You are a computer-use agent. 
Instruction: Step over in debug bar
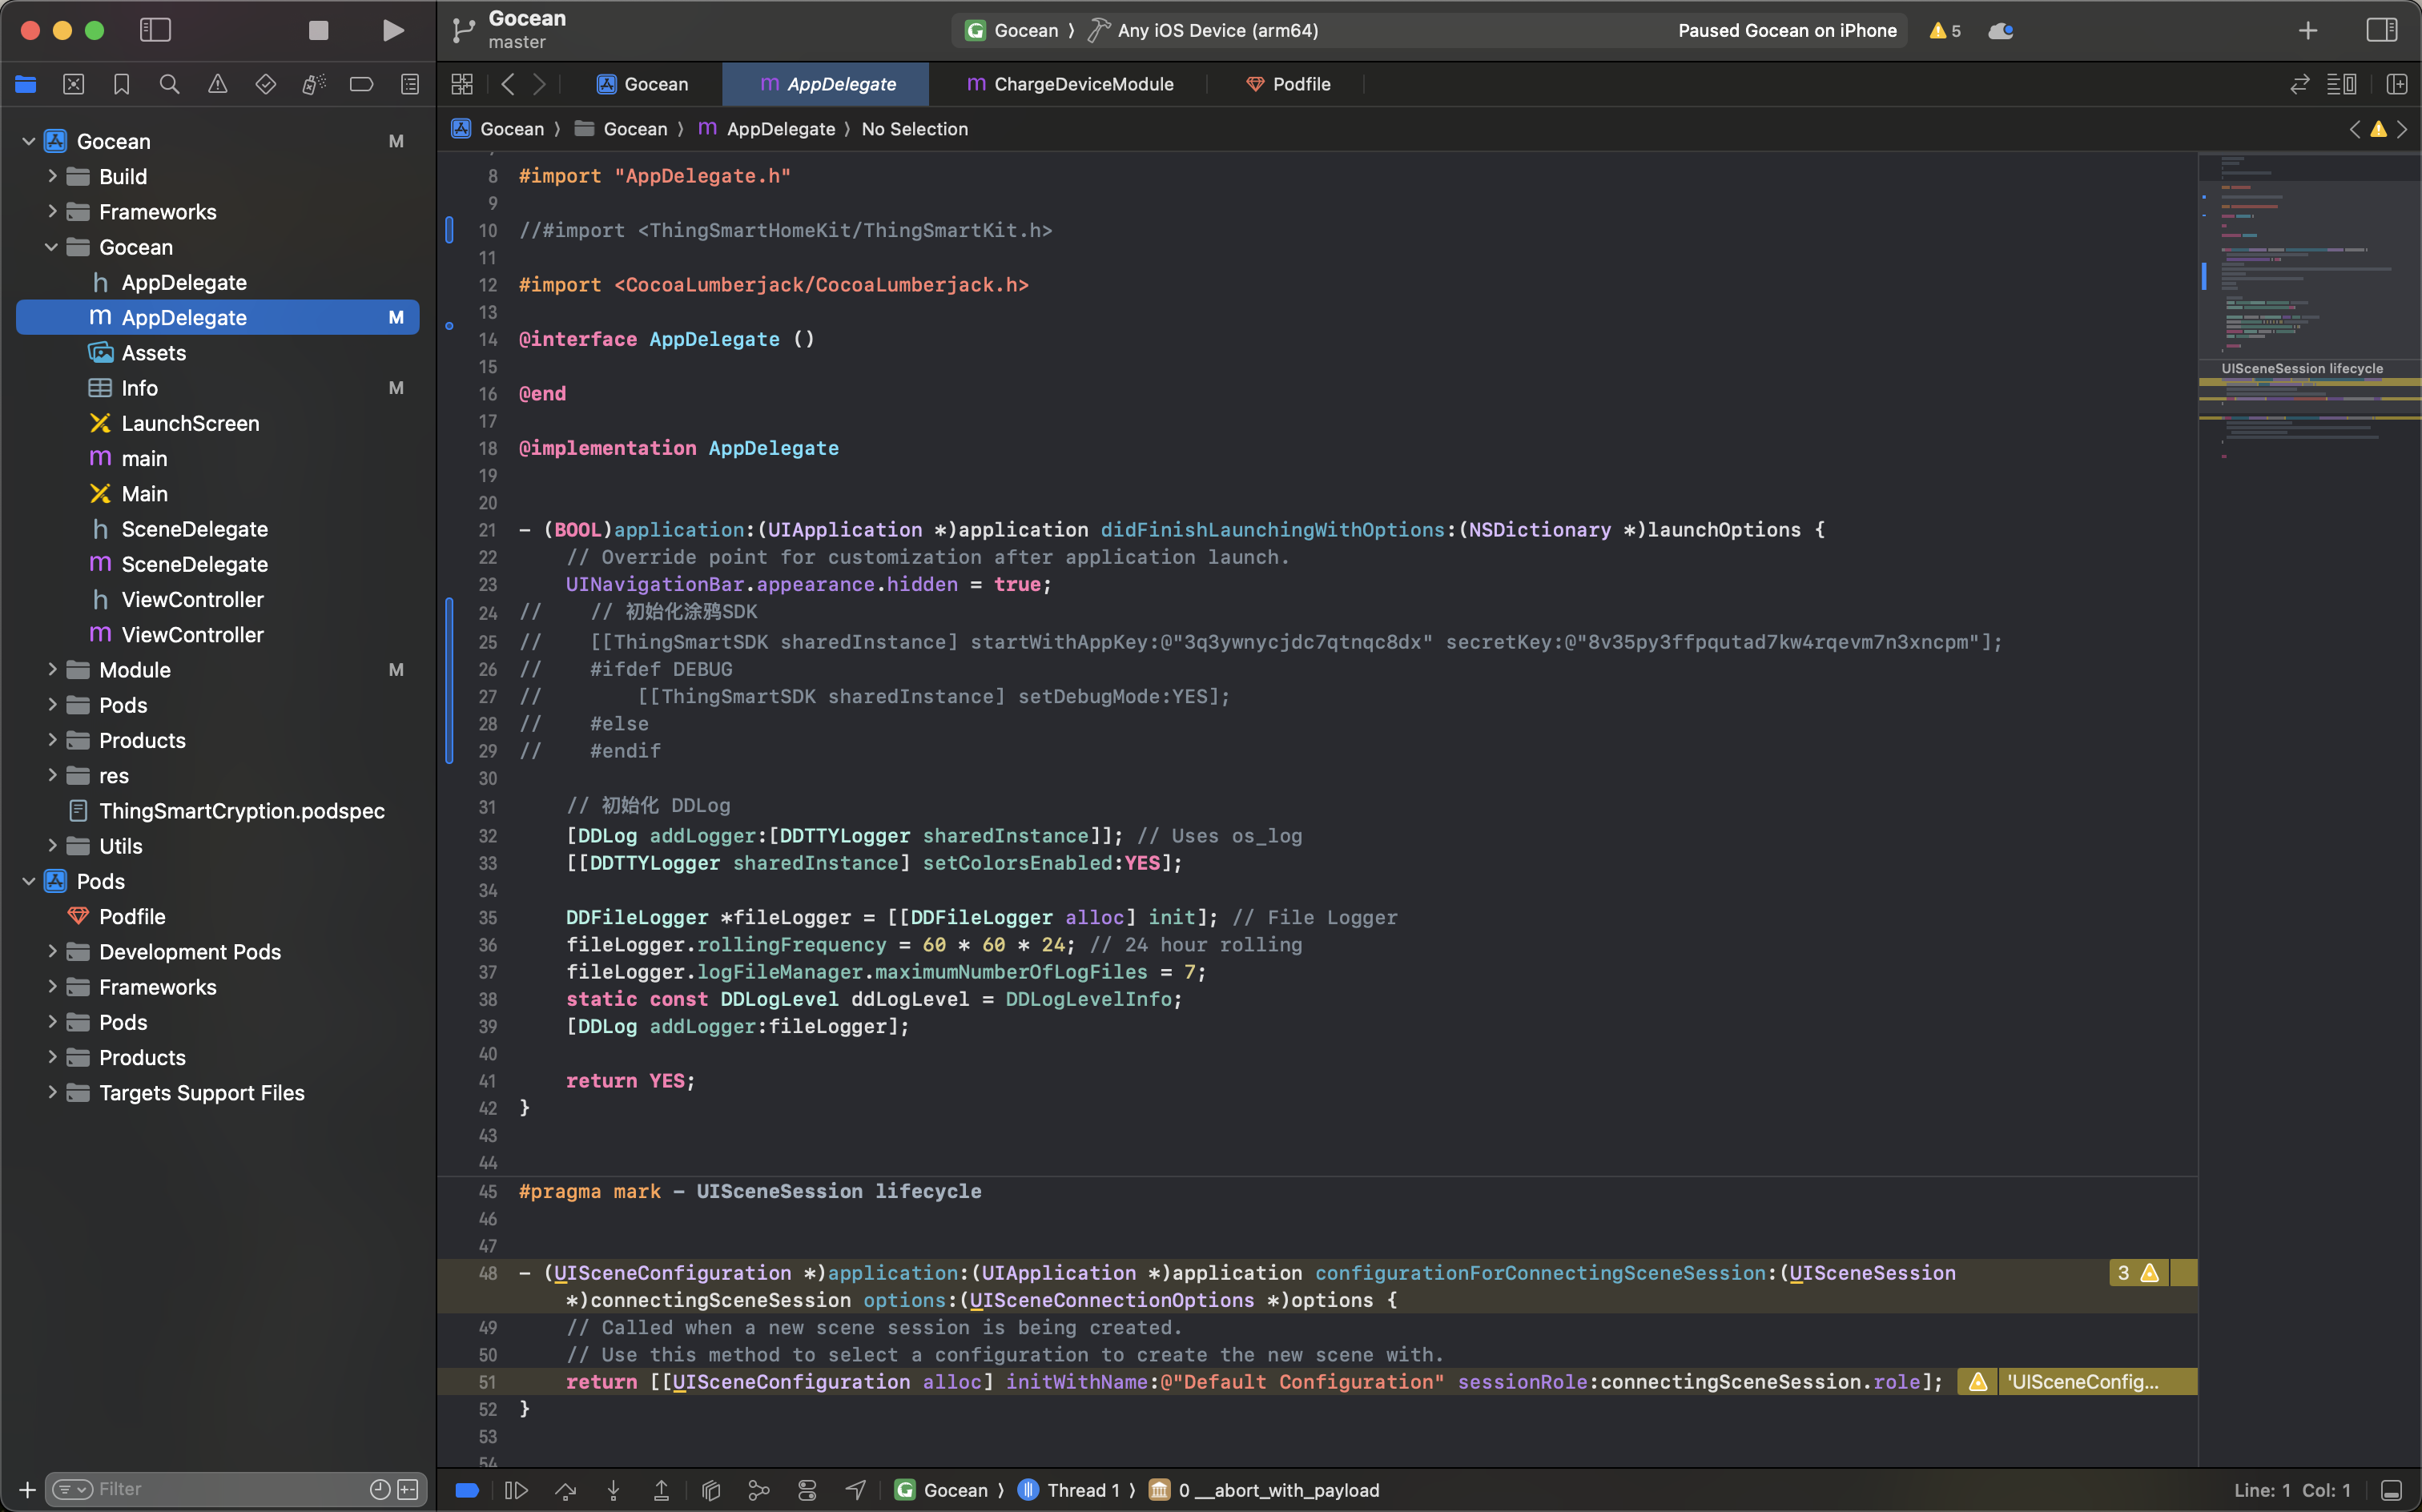click(566, 1490)
